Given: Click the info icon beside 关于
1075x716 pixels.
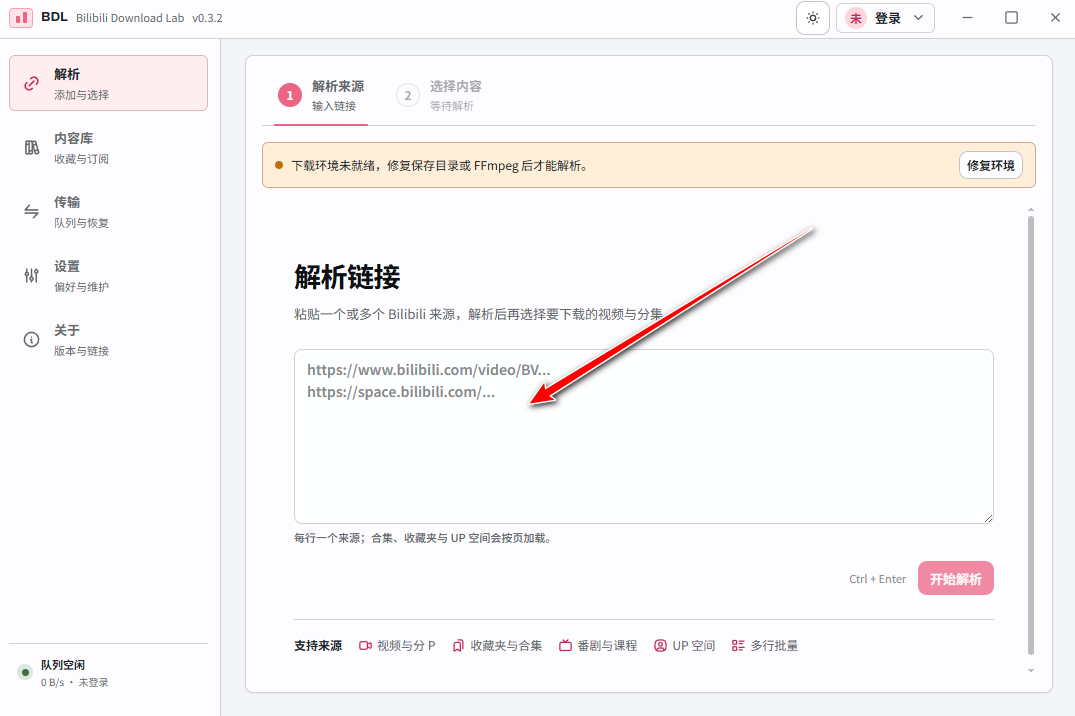Looking at the screenshot, I should click(32, 339).
